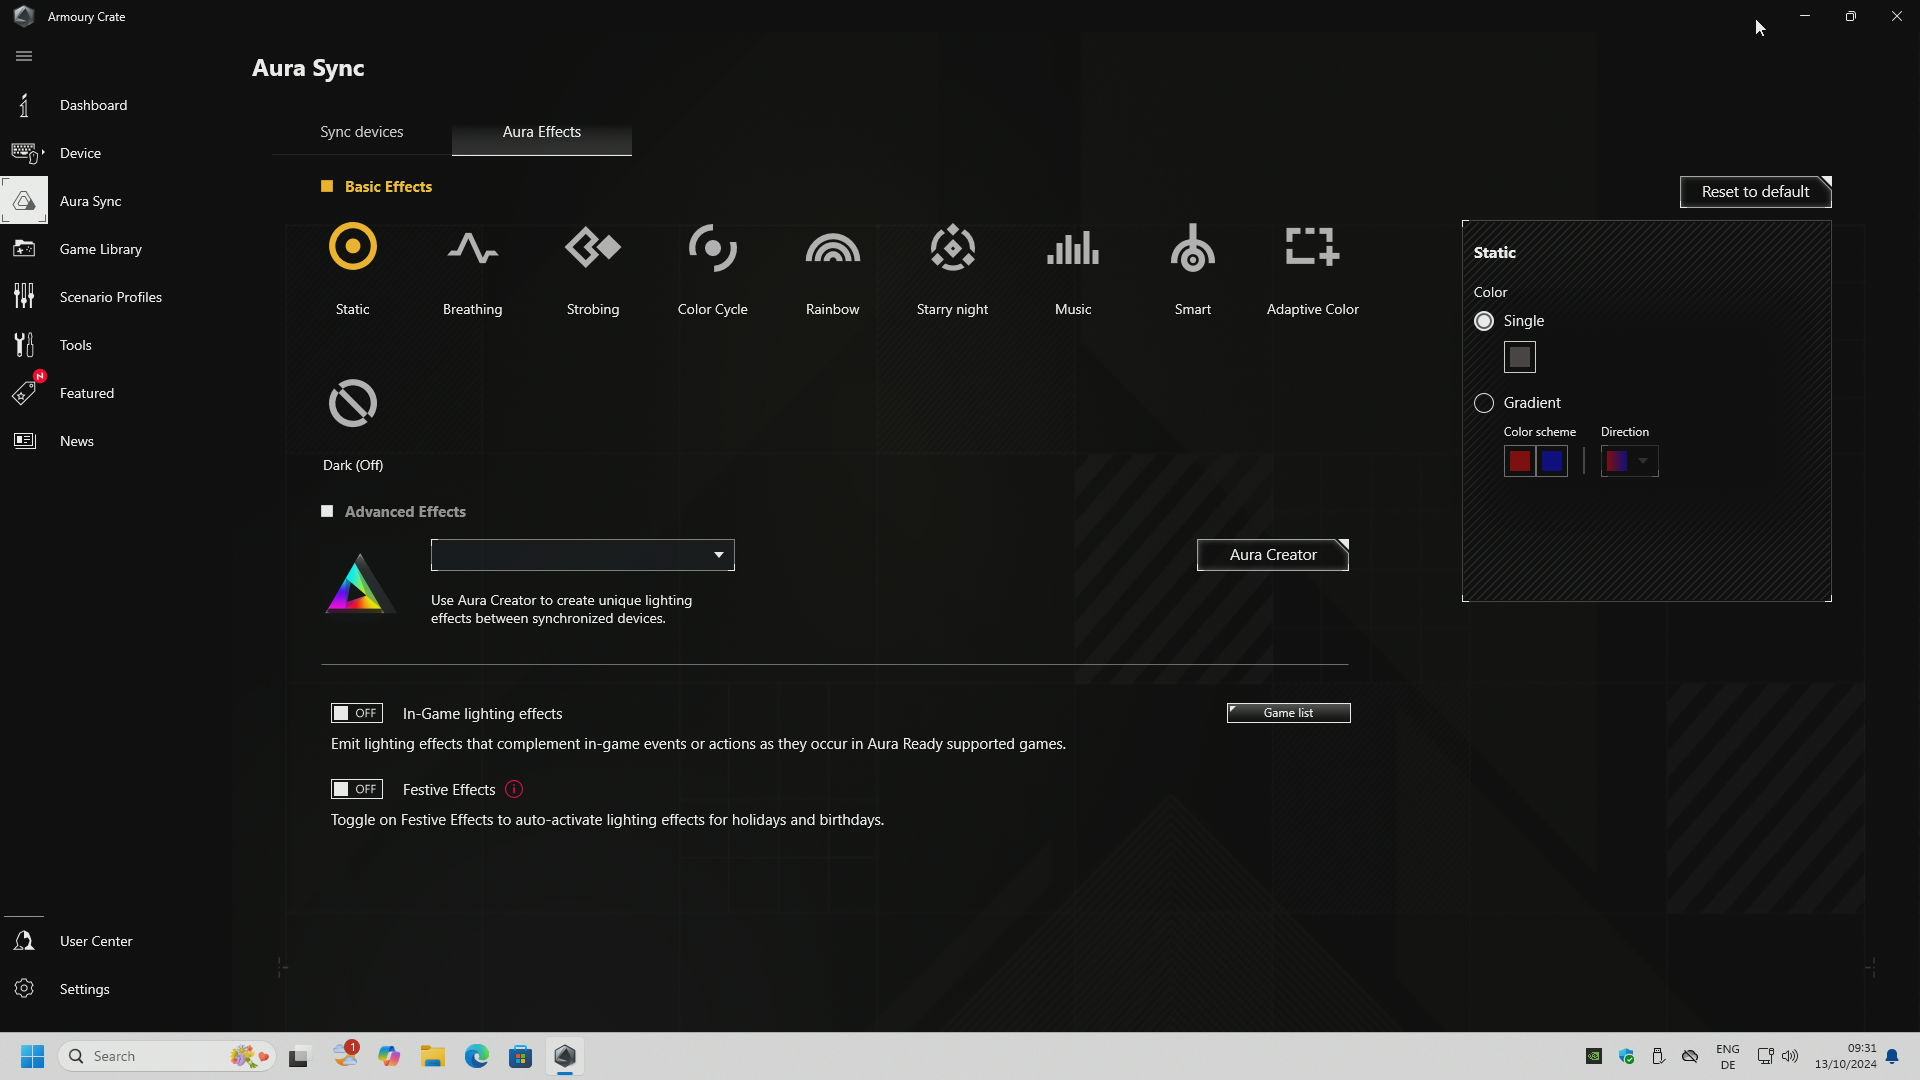Toggle Festive Effects switch on

357,789
